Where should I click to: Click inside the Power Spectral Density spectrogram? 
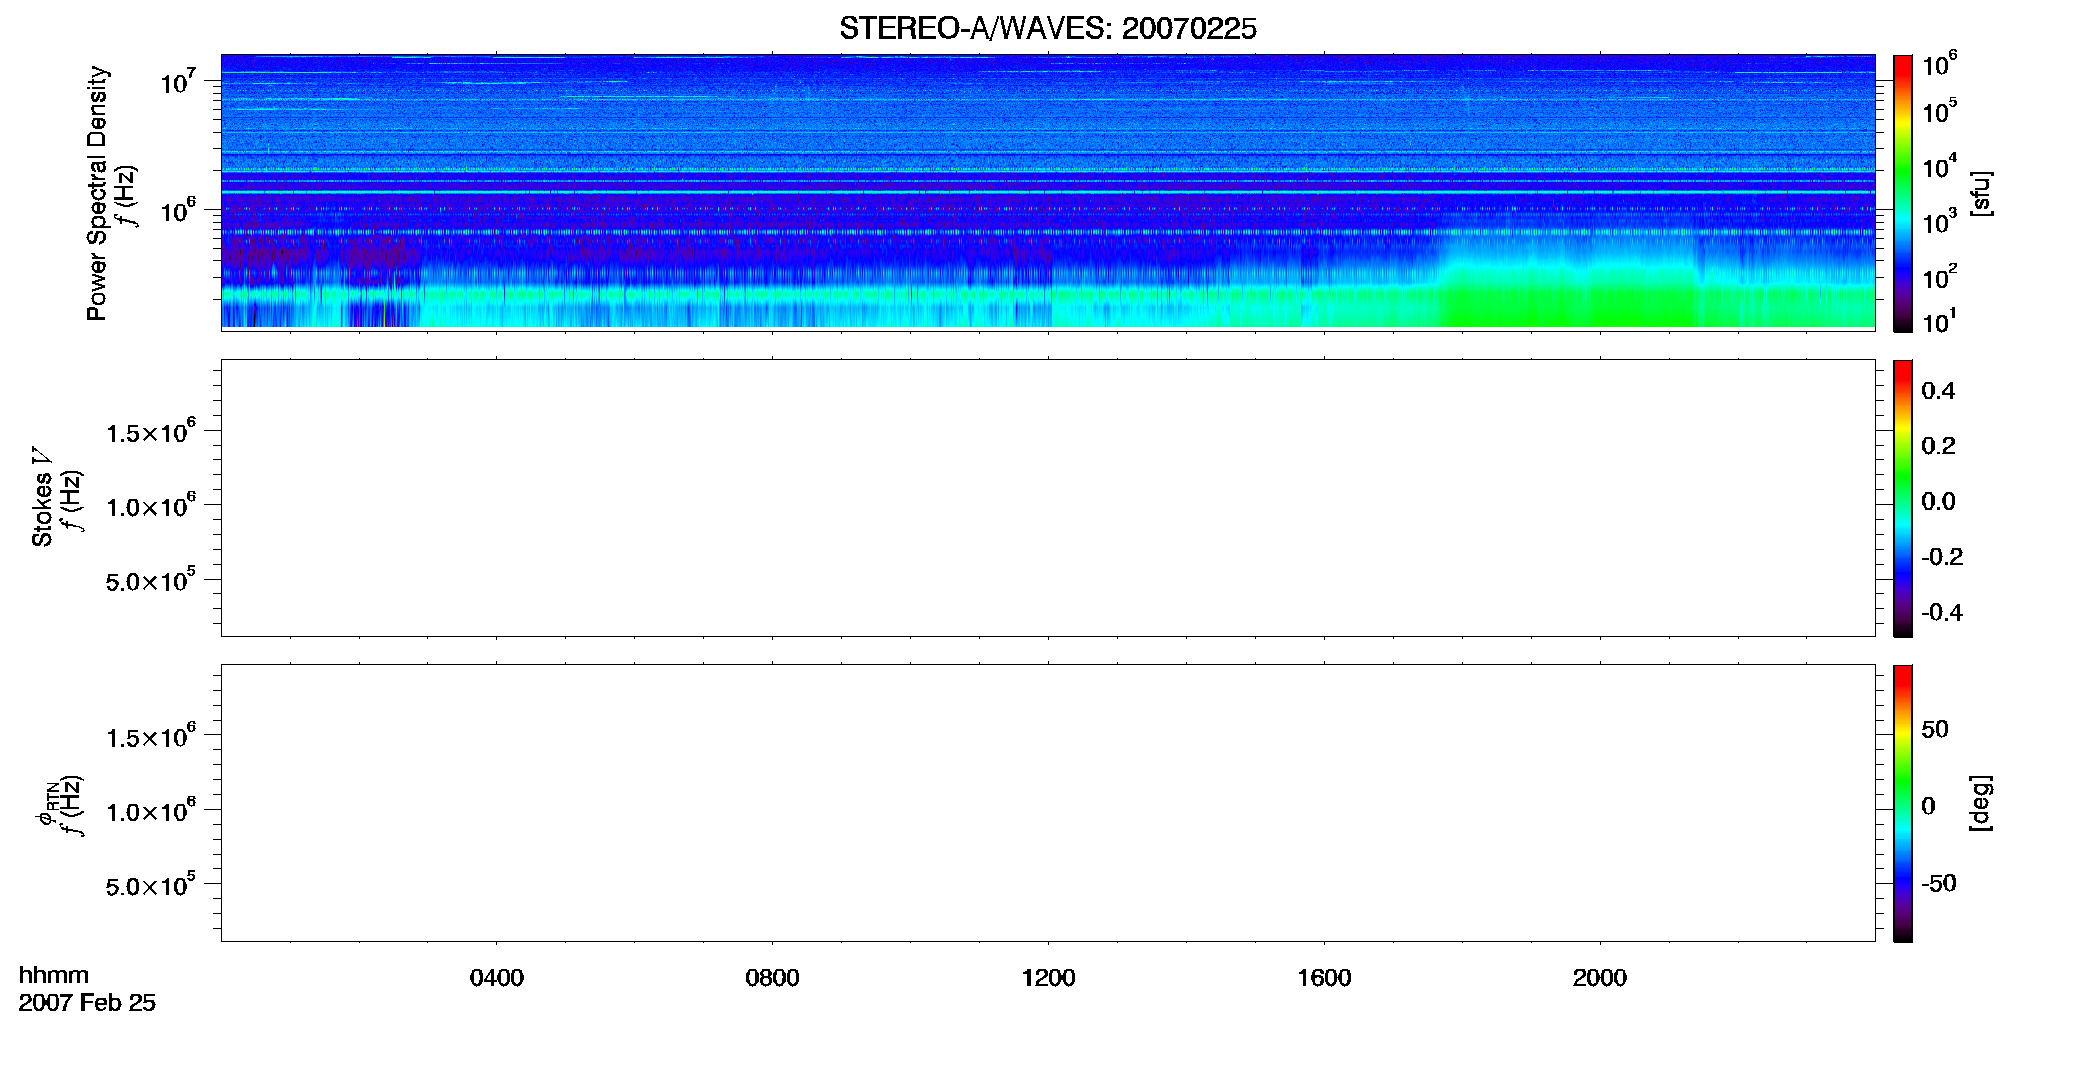[1048, 191]
